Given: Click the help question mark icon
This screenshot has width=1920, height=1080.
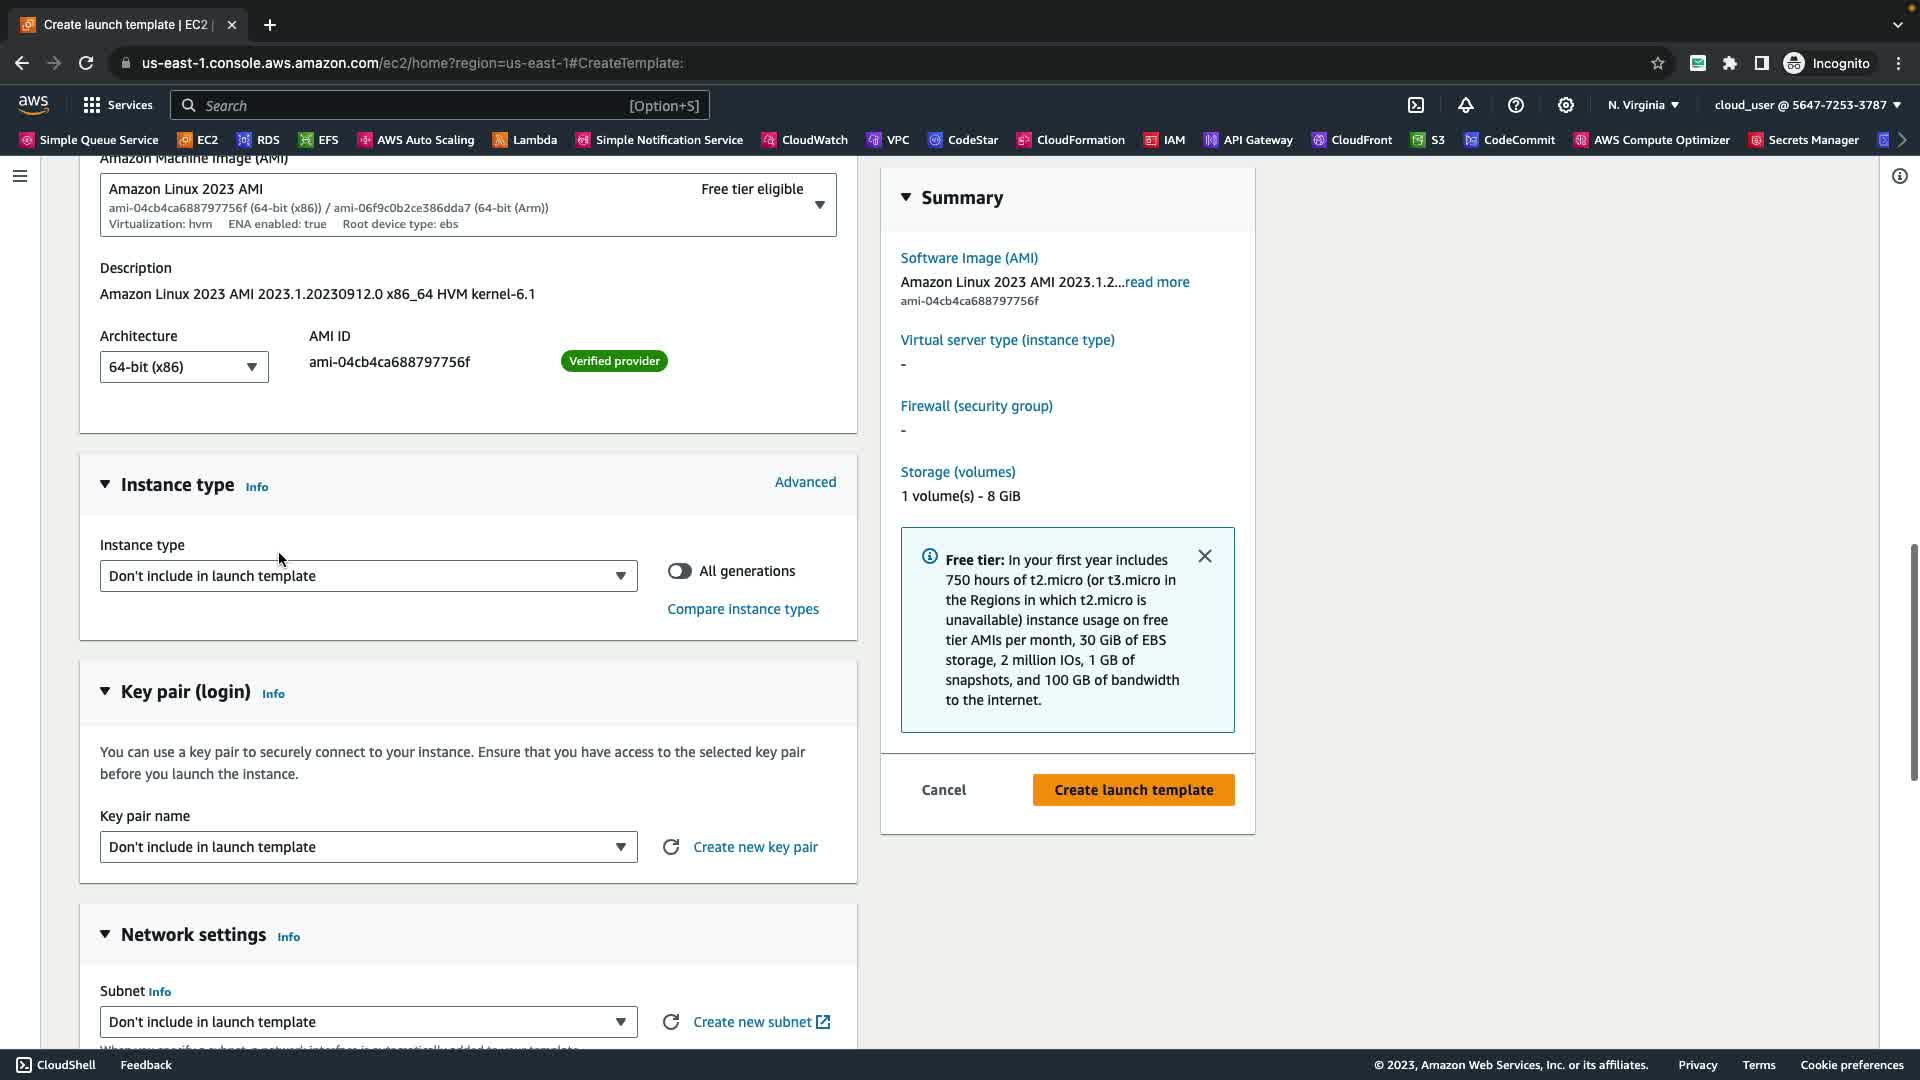Looking at the screenshot, I should click(1516, 105).
